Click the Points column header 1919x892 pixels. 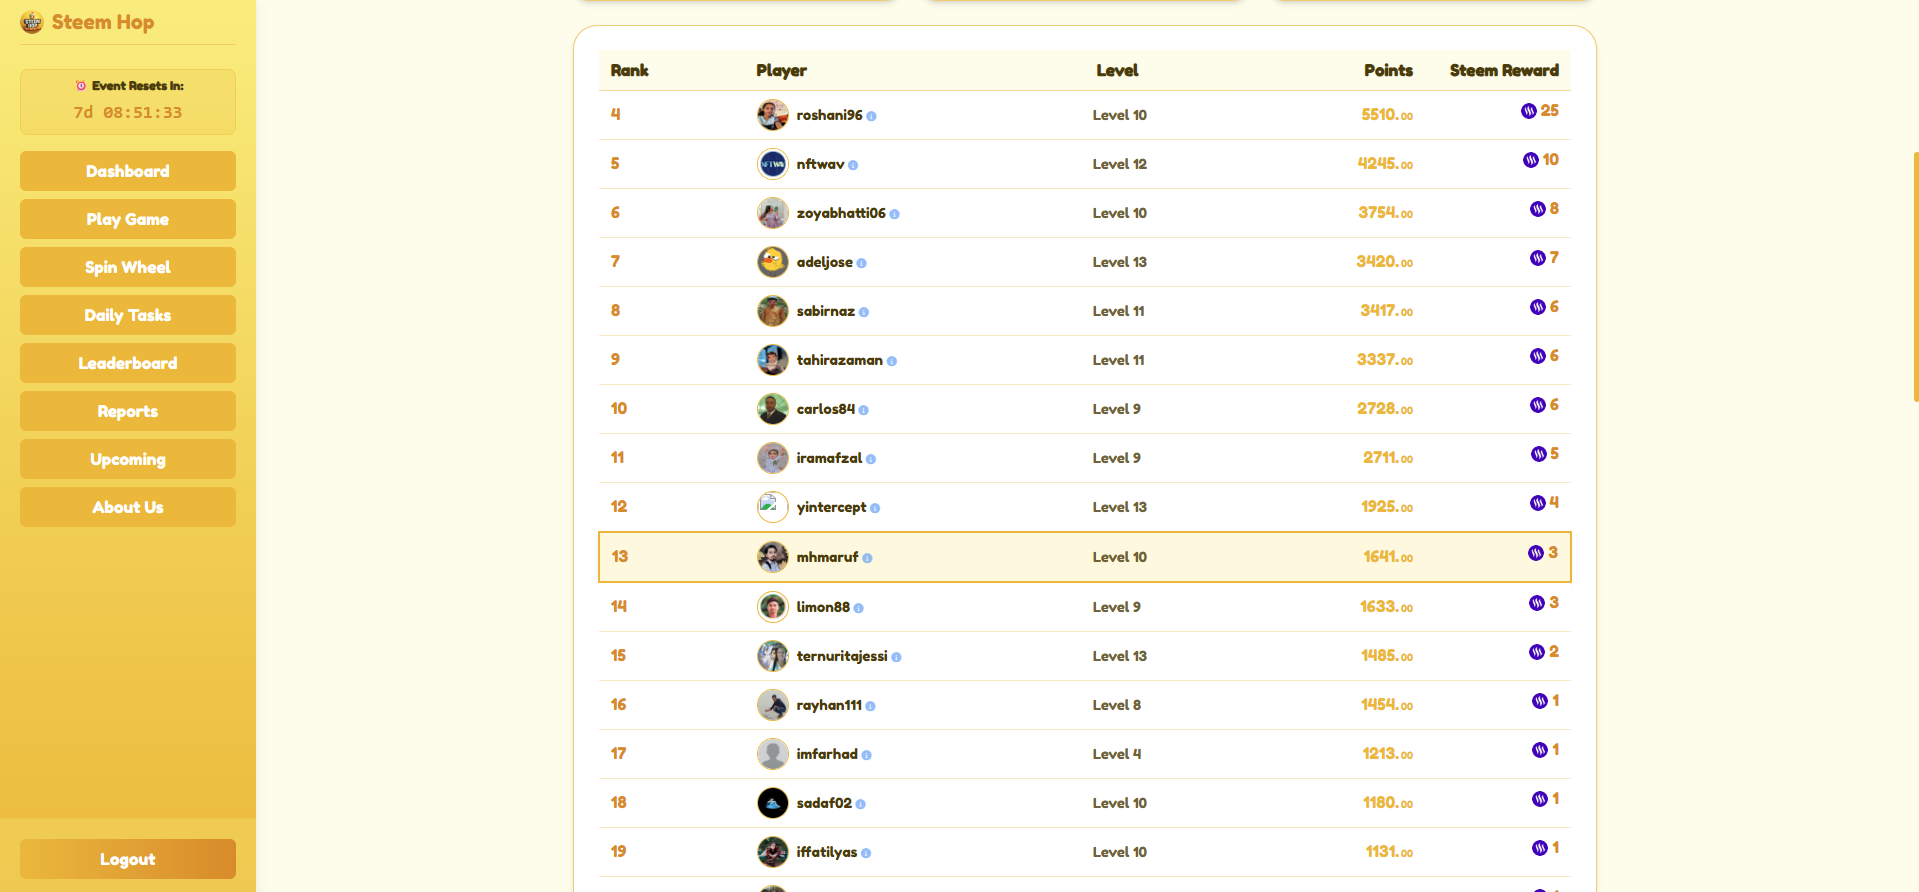[x=1388, y=70]
